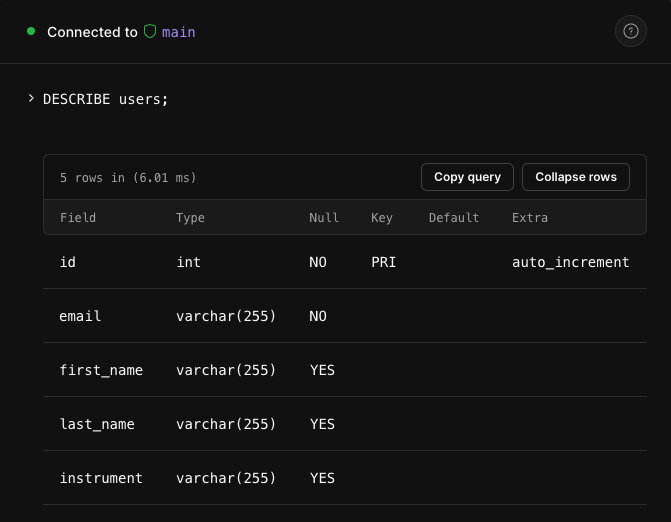Select the Default column header

454,218
